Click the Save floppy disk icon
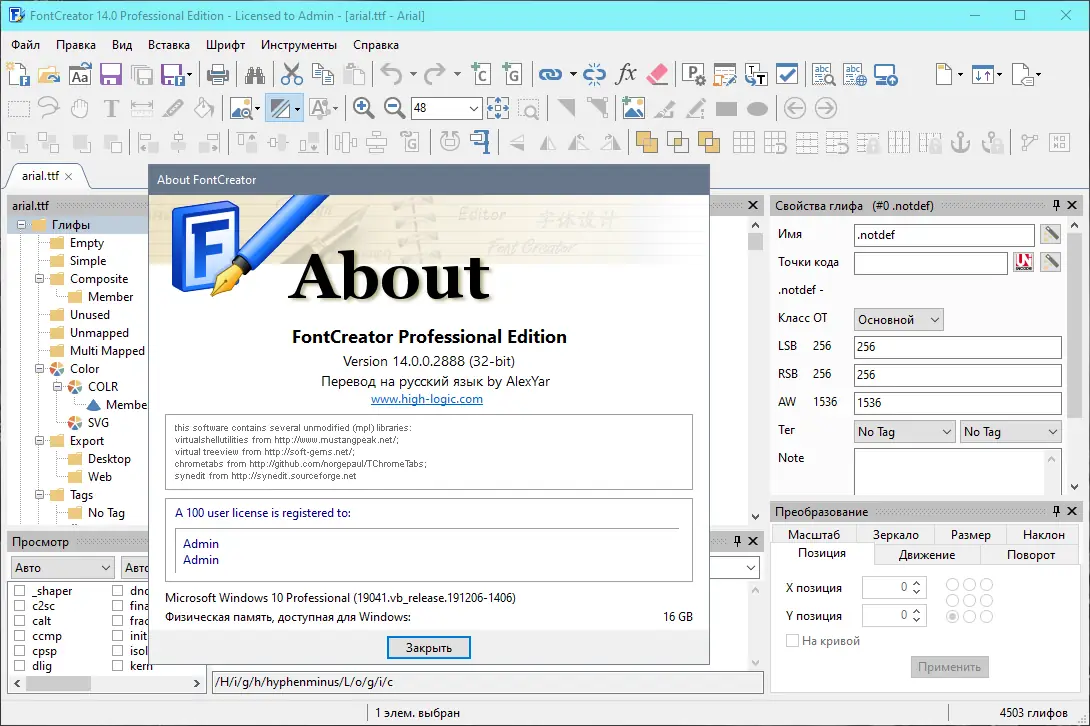 [x=111, y=74]
